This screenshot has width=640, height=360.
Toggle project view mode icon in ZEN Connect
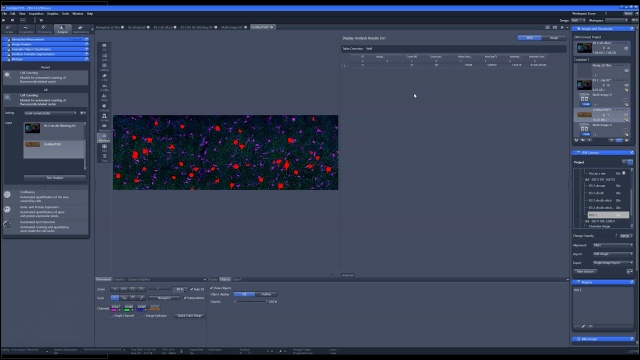point(630,162)
